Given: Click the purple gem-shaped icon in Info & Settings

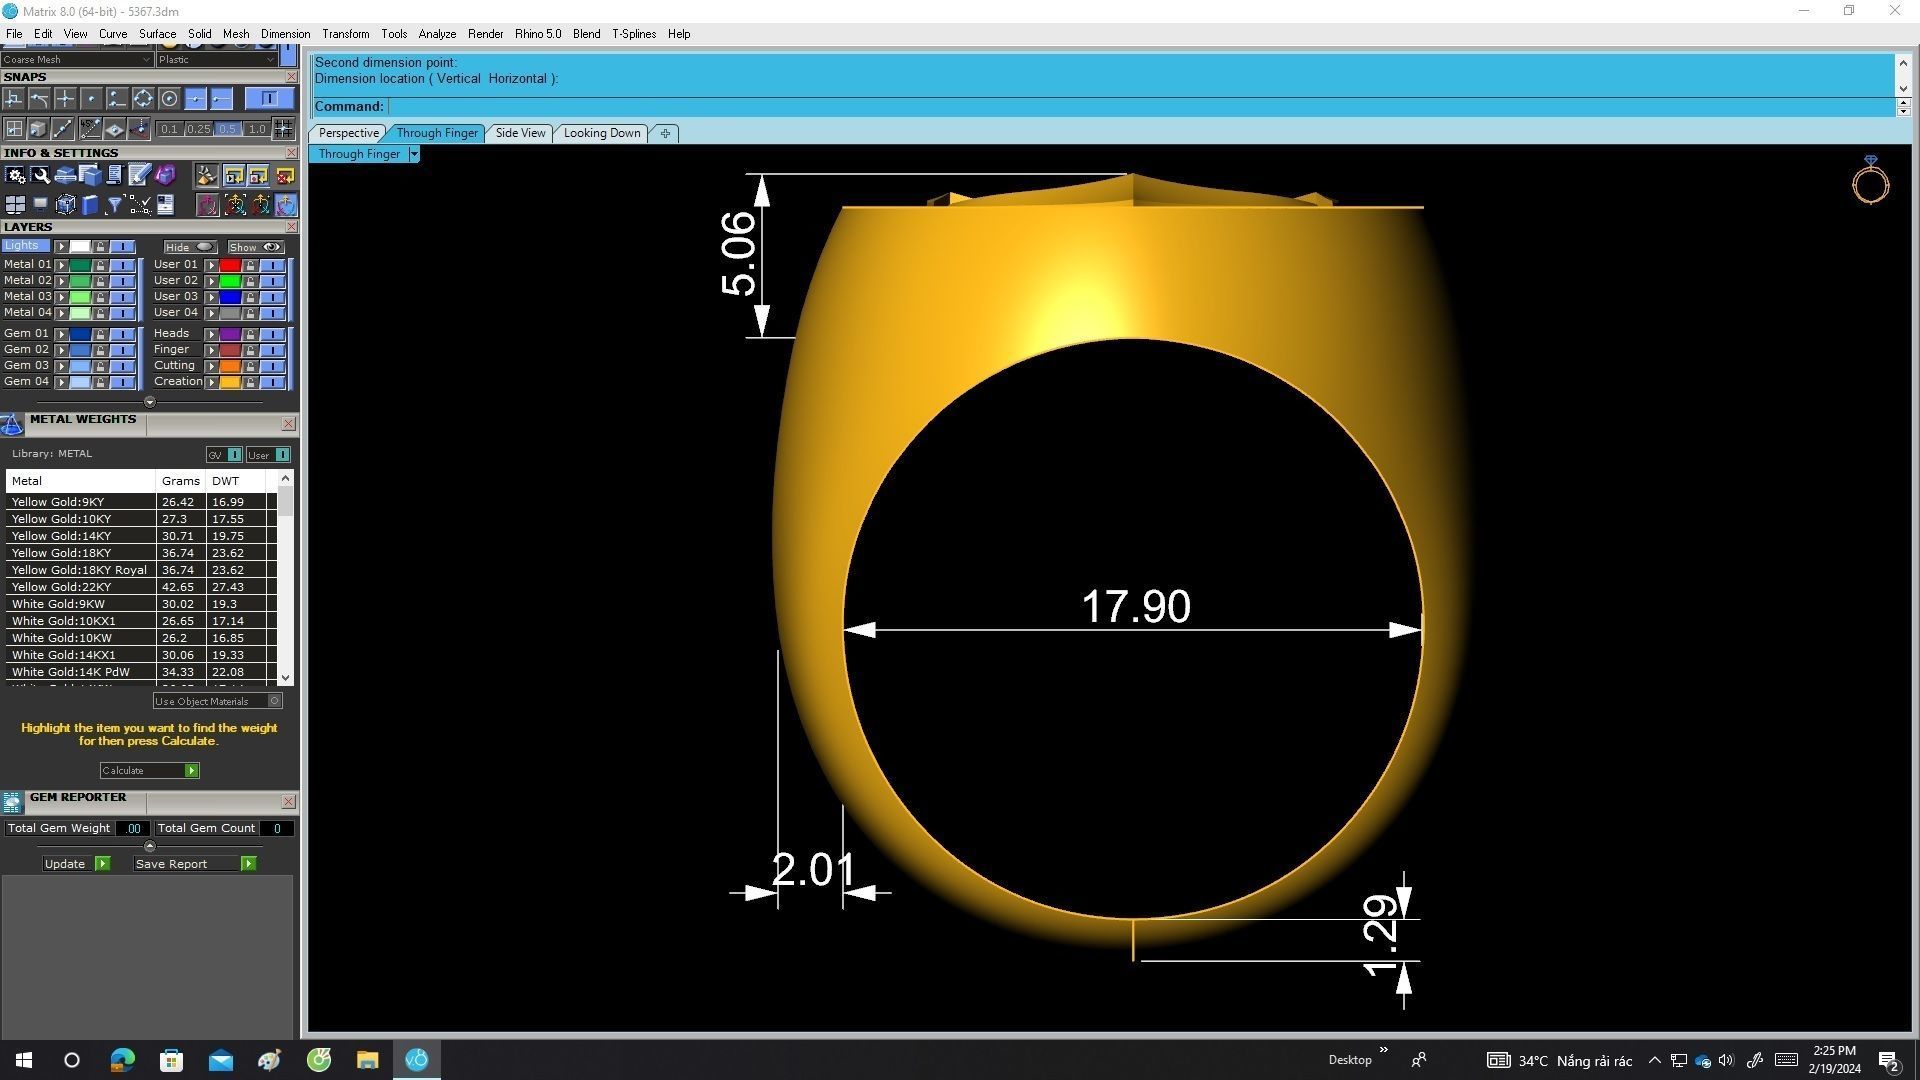Looking at the screenshot, I should [x=165, y=176].
